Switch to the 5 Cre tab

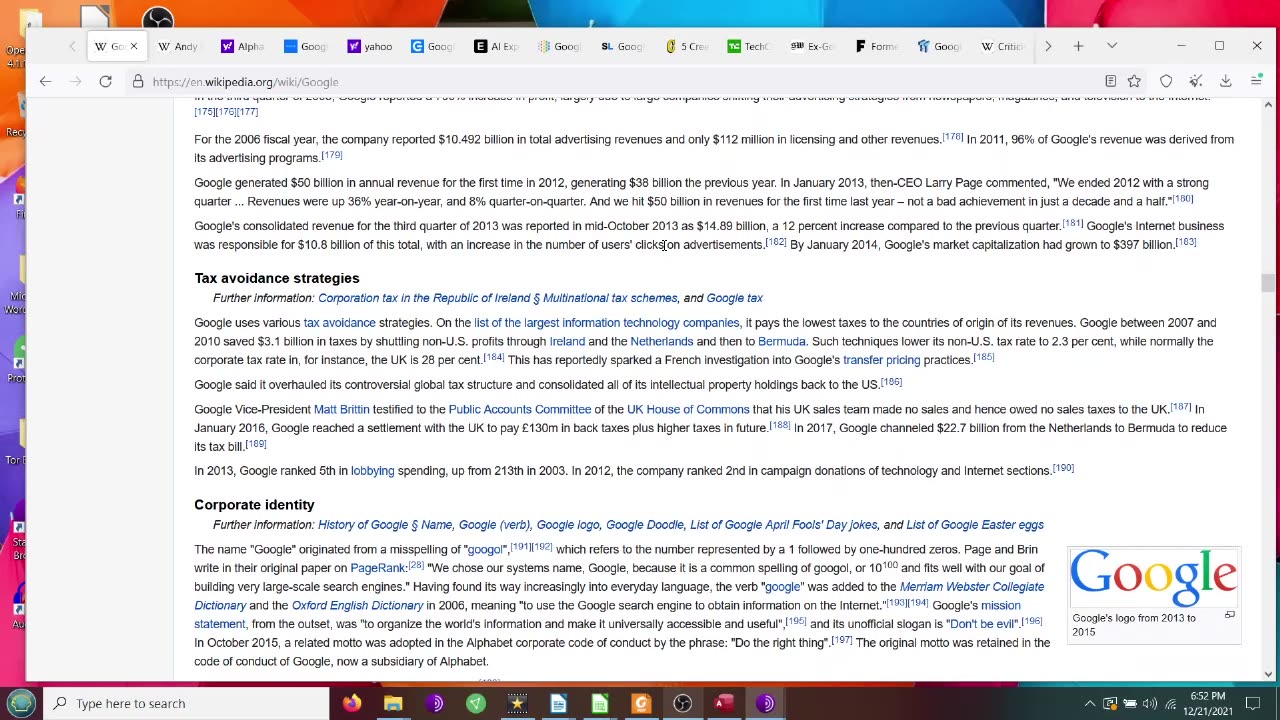pyautogui.click(x=687, y=46)
